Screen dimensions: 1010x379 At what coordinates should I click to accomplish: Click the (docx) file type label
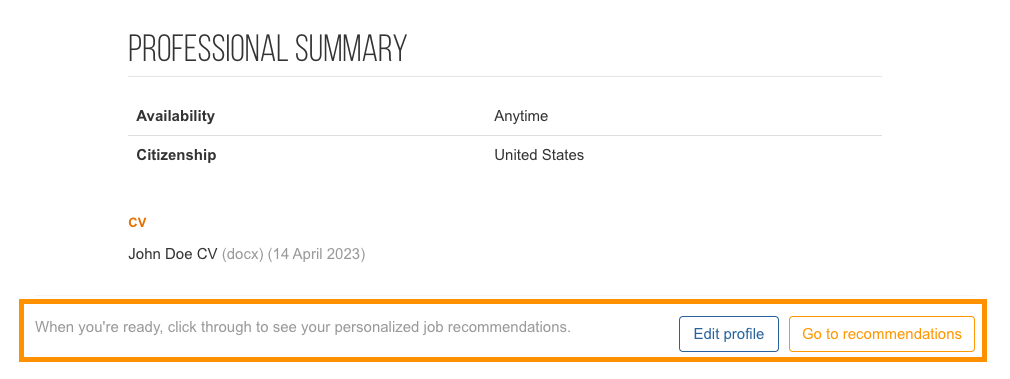tap(243, 254)
